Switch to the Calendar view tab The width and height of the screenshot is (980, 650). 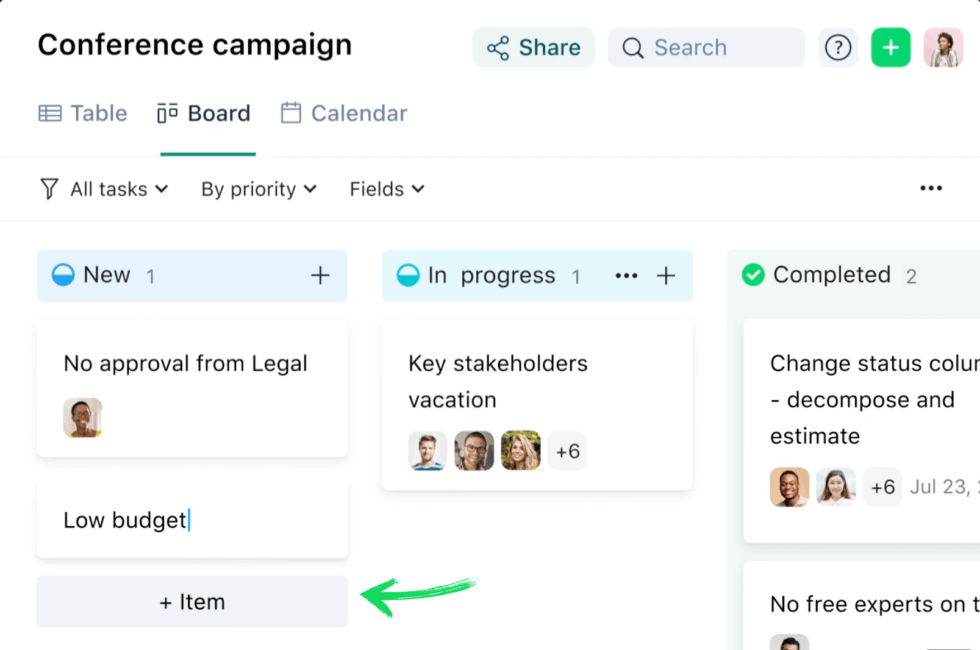(x=343, y=113)
